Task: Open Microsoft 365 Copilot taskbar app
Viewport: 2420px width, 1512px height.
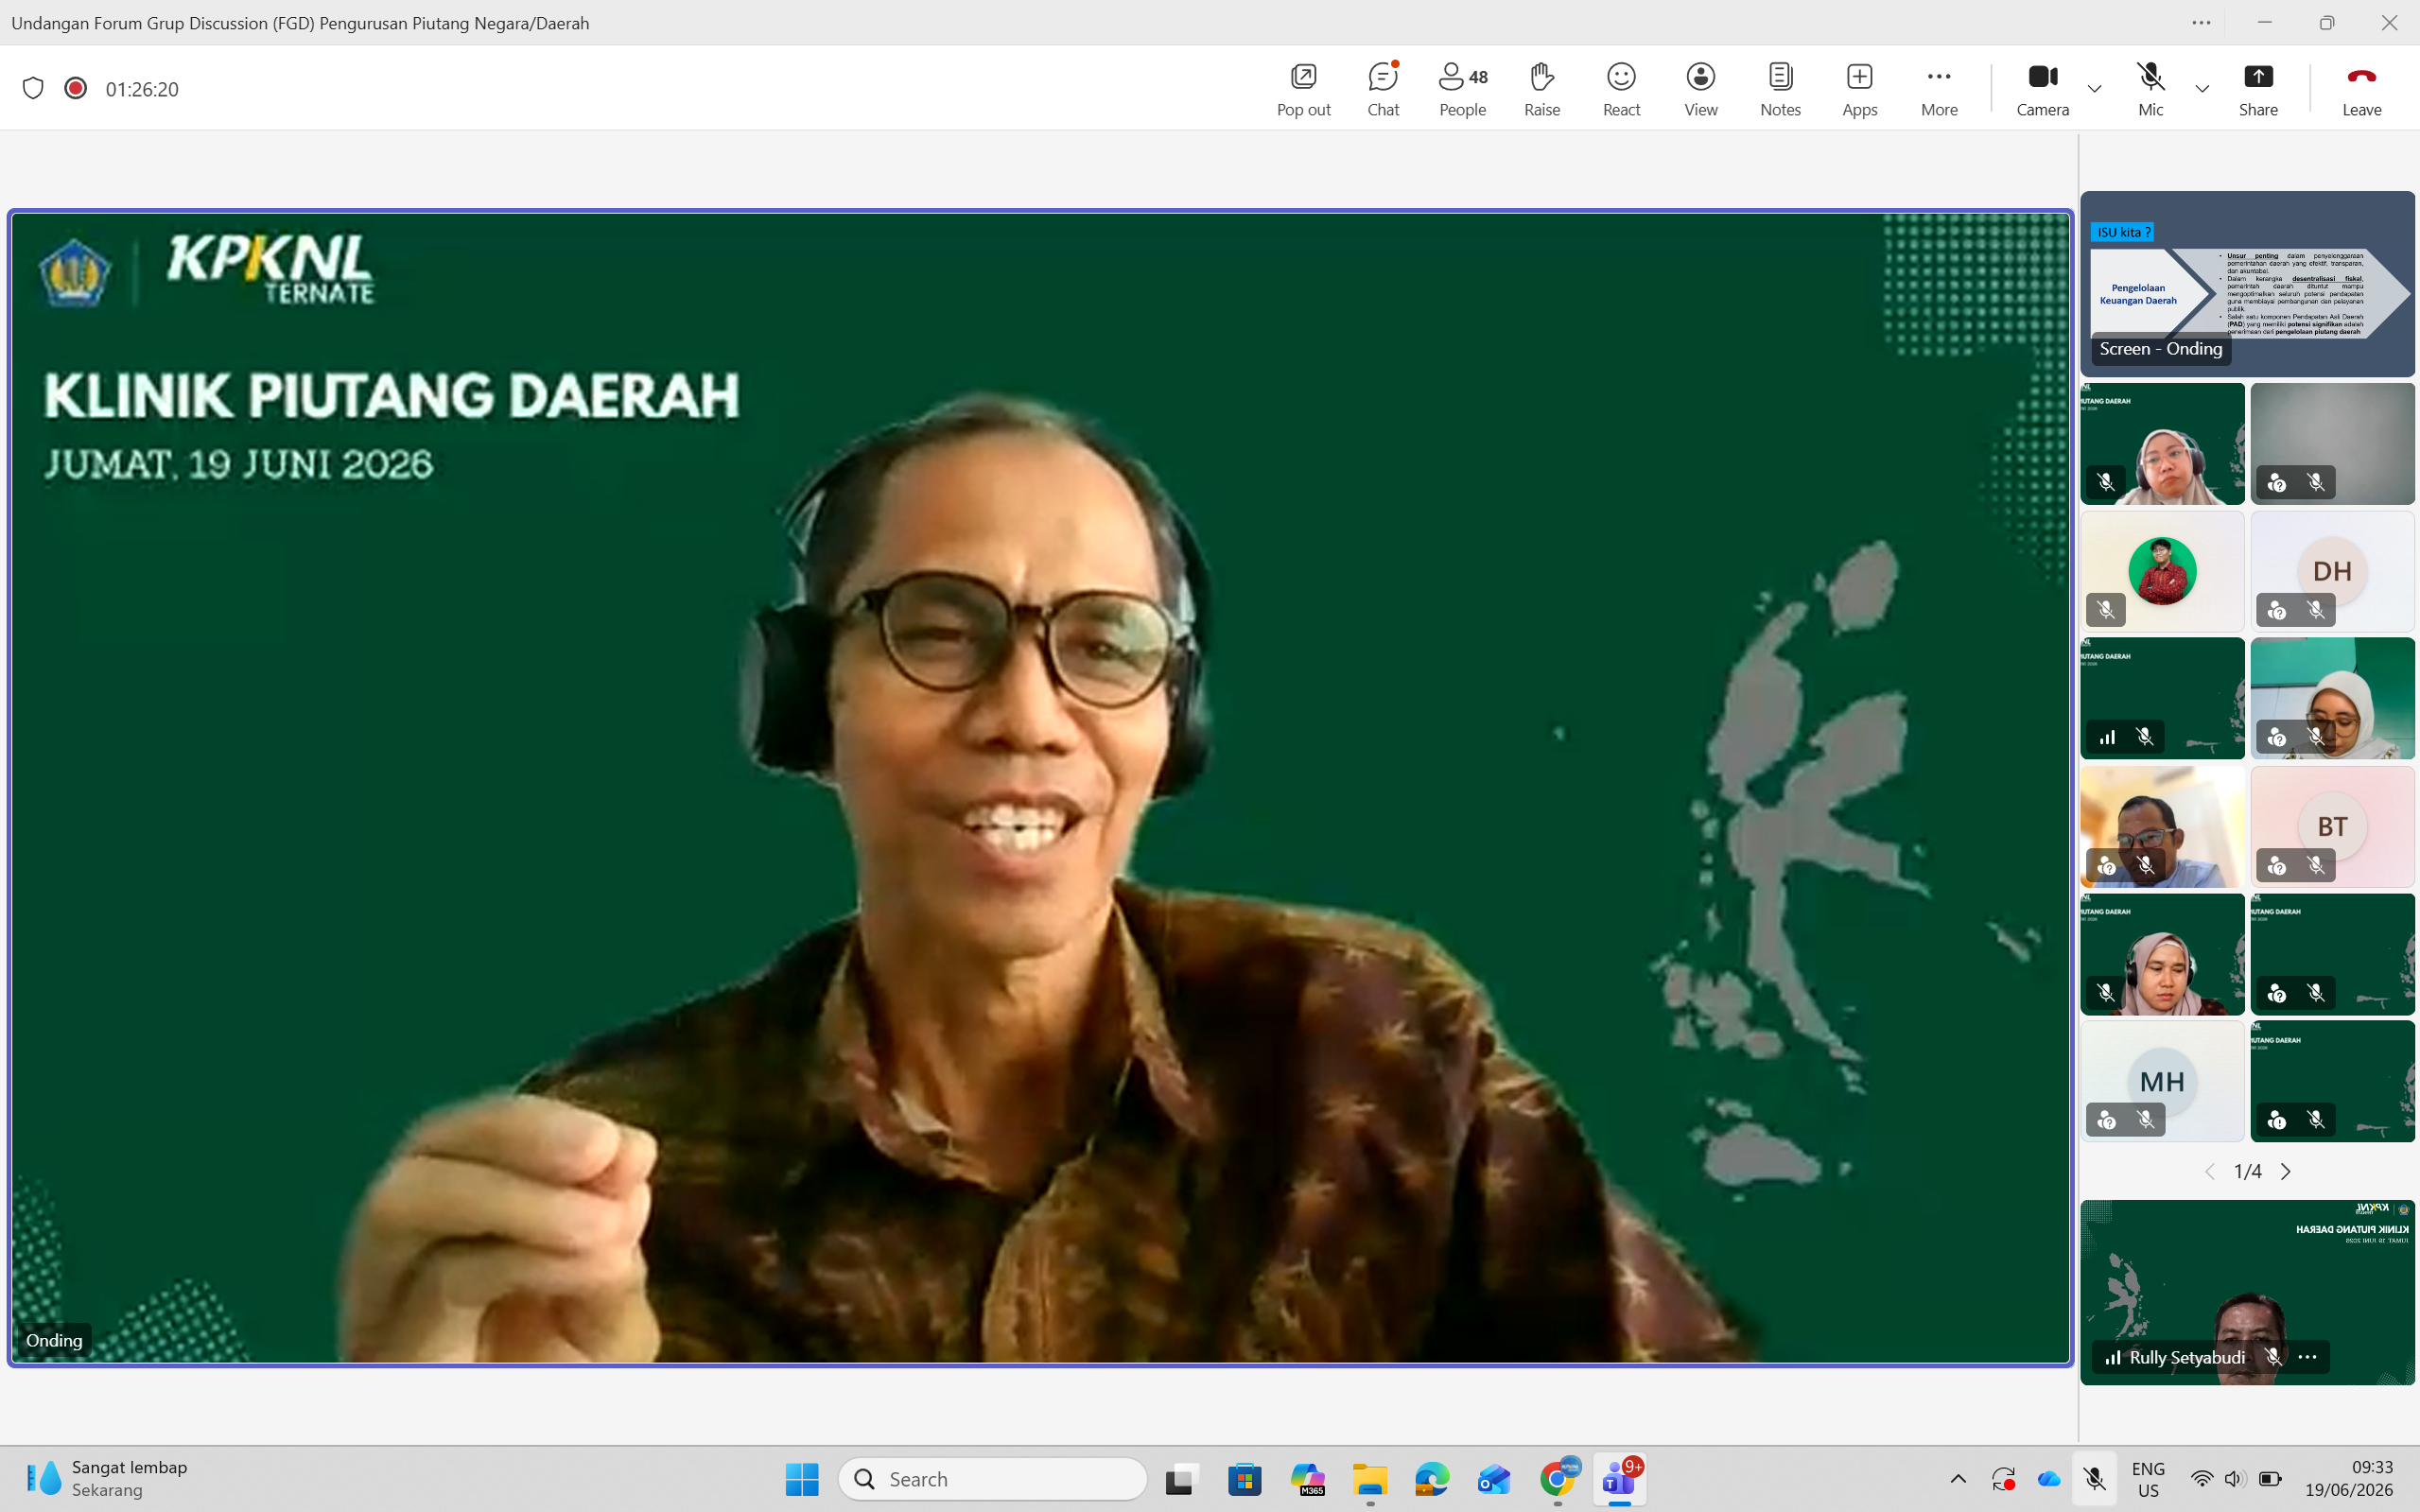Action: pyautogui.click(x=1307, y=1478)
